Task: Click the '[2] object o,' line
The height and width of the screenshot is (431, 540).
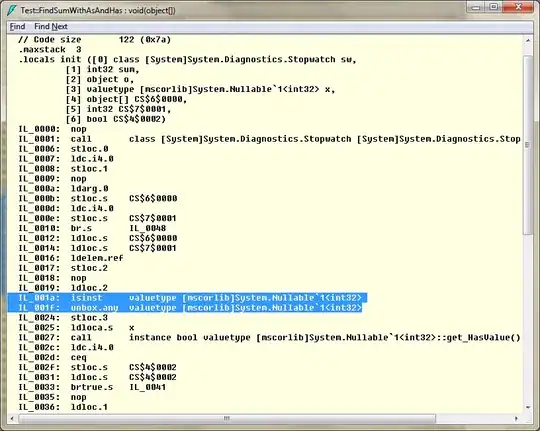Action: tap(100, 79)
